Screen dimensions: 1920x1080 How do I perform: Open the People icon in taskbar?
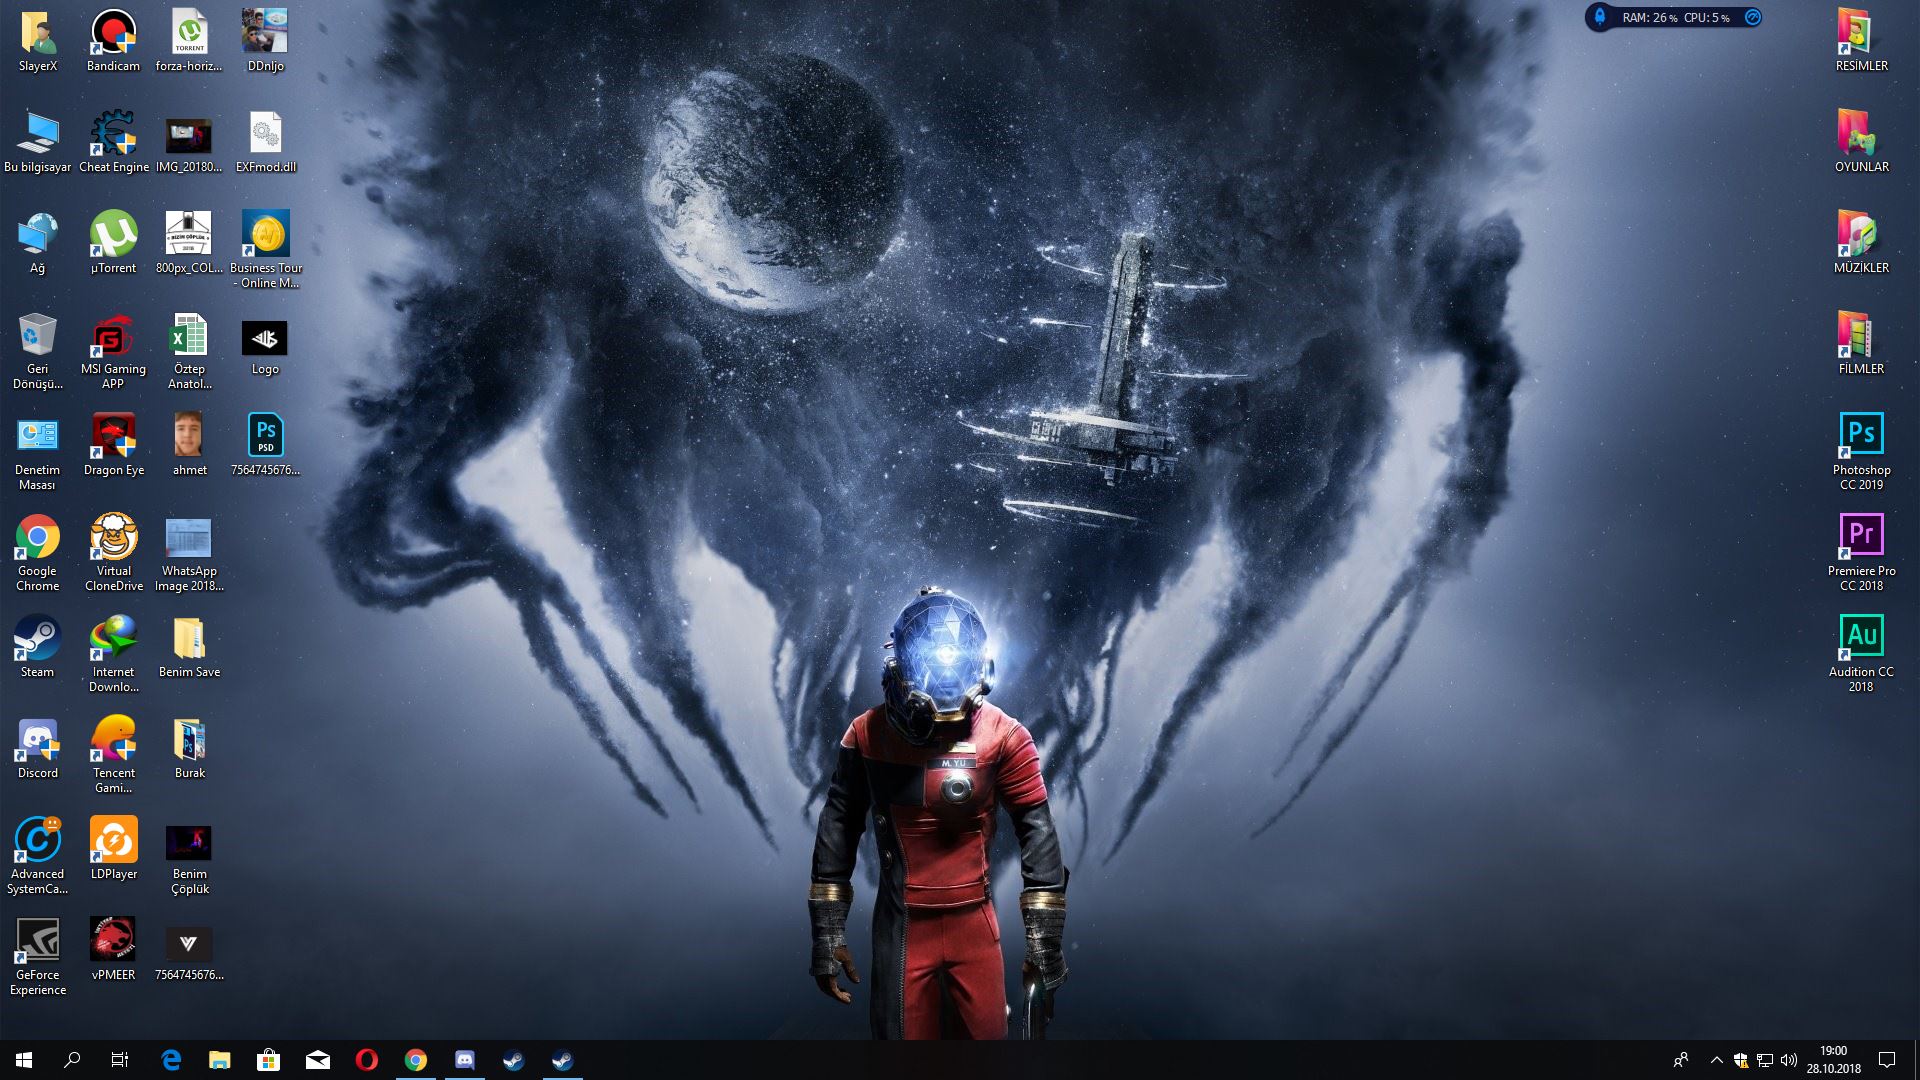tap(1681, 1060)
